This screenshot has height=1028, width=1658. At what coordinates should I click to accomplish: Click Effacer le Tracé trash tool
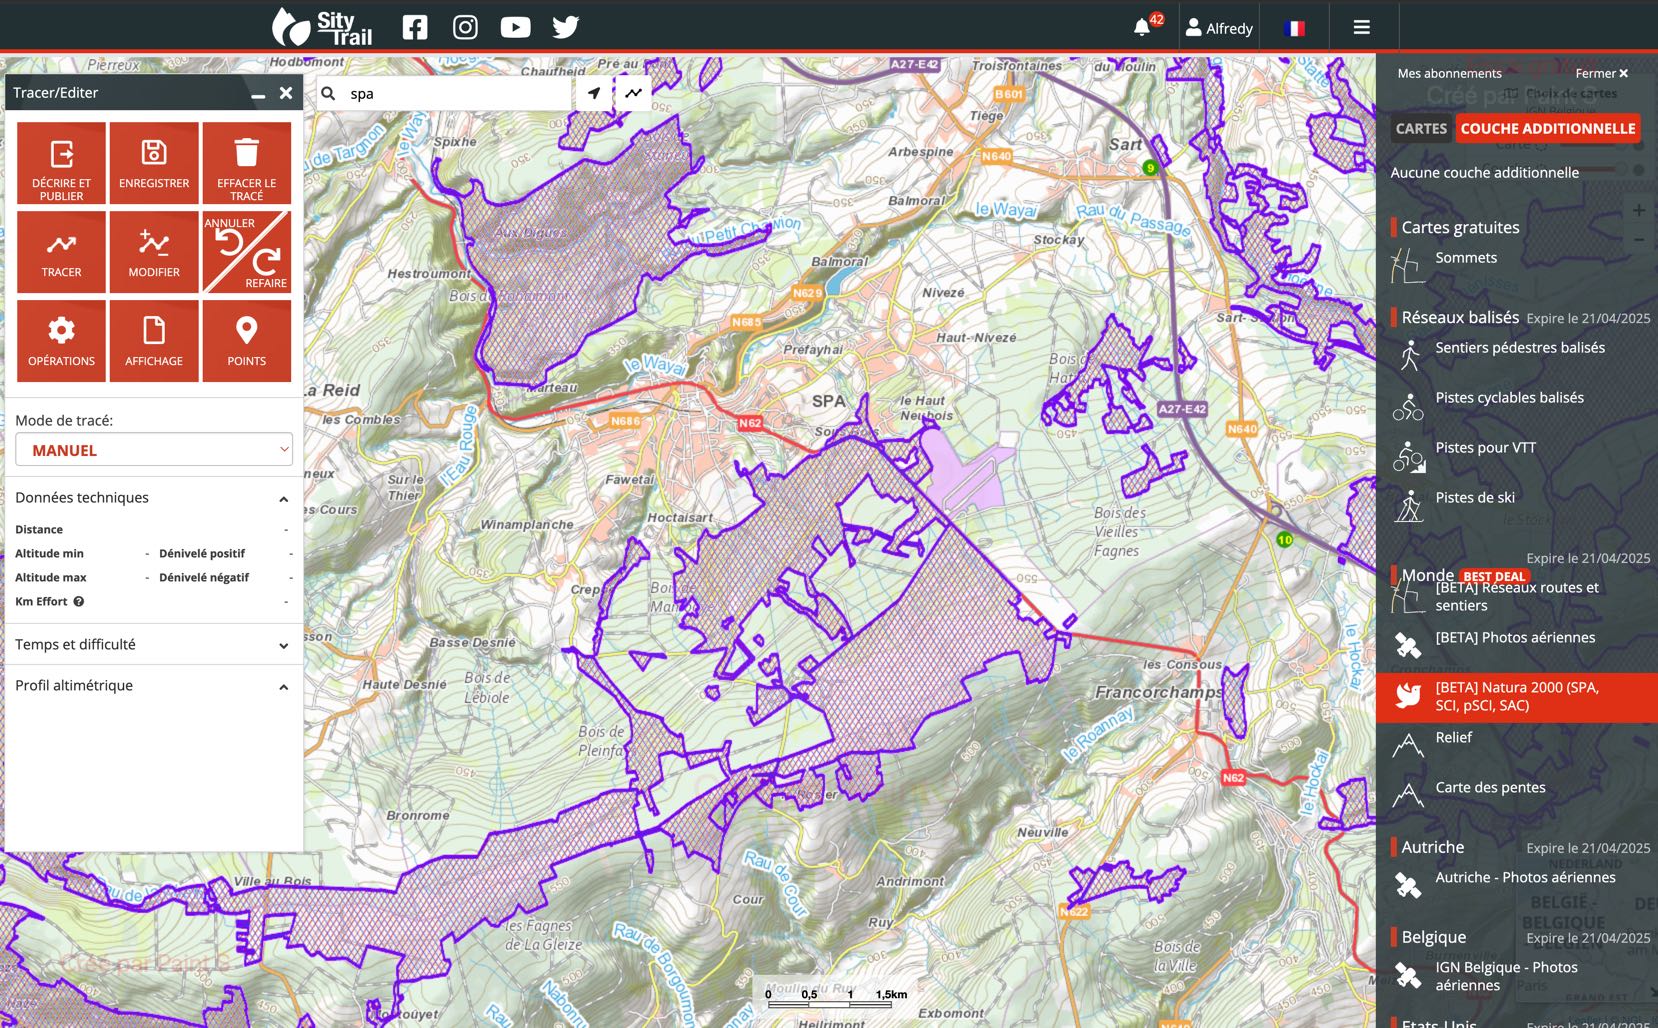(x=247, y=163)
